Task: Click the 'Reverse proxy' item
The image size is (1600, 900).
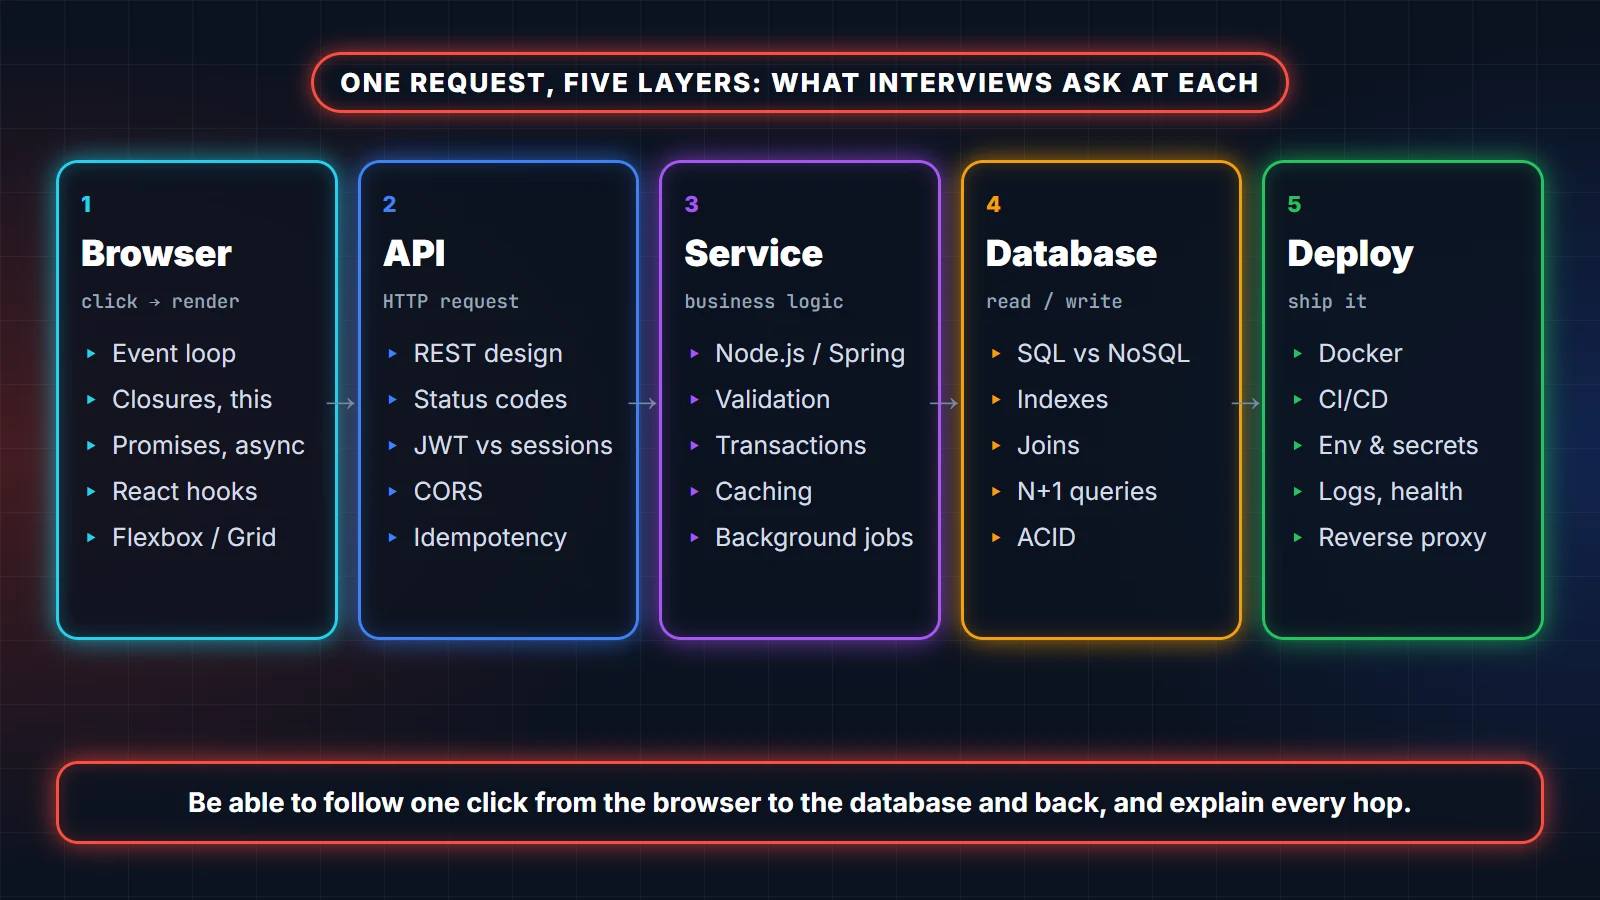Action: [1402, 537]
